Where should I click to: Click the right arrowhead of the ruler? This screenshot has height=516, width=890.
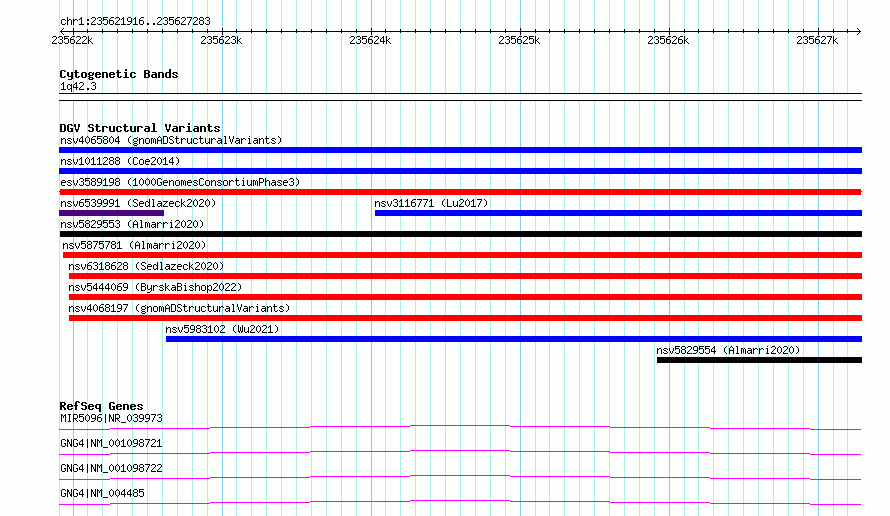click(x=859, y=31)
